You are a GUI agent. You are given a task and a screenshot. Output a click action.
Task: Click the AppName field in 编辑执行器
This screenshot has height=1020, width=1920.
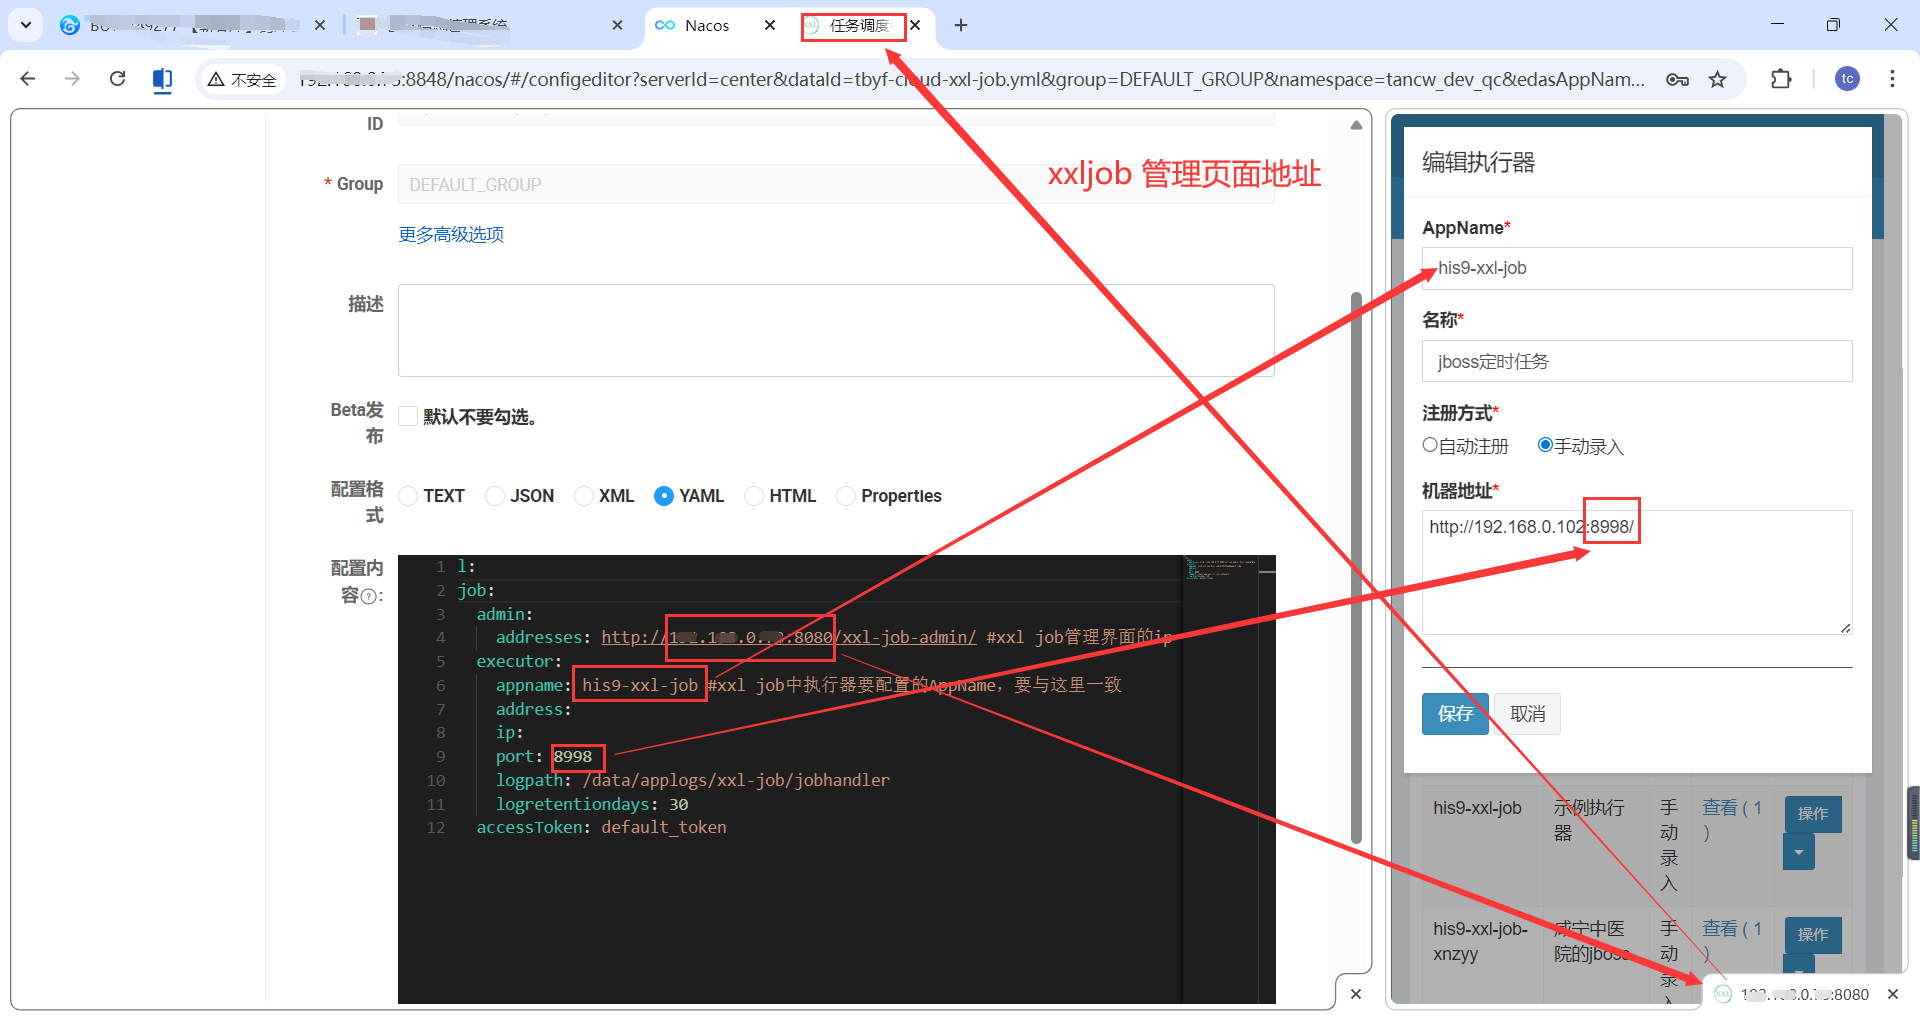(x=1637, y=268)
